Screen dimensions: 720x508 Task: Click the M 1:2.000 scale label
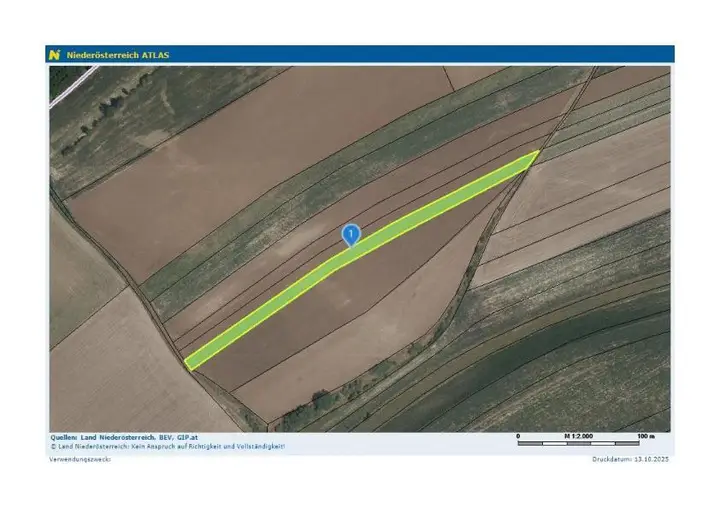pos(580,436)
